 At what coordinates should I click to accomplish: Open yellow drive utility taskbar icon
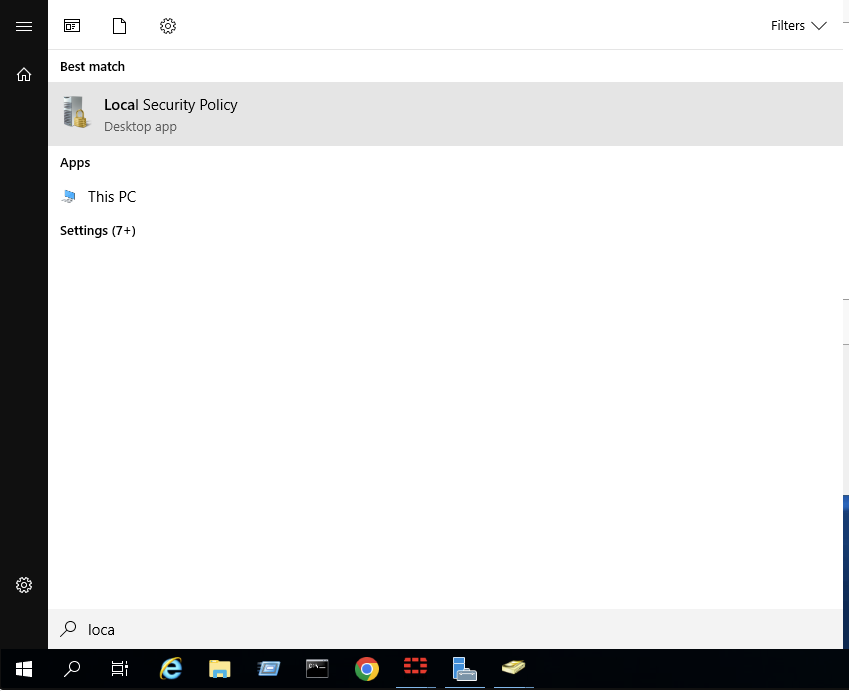click(x=513, y=668)
